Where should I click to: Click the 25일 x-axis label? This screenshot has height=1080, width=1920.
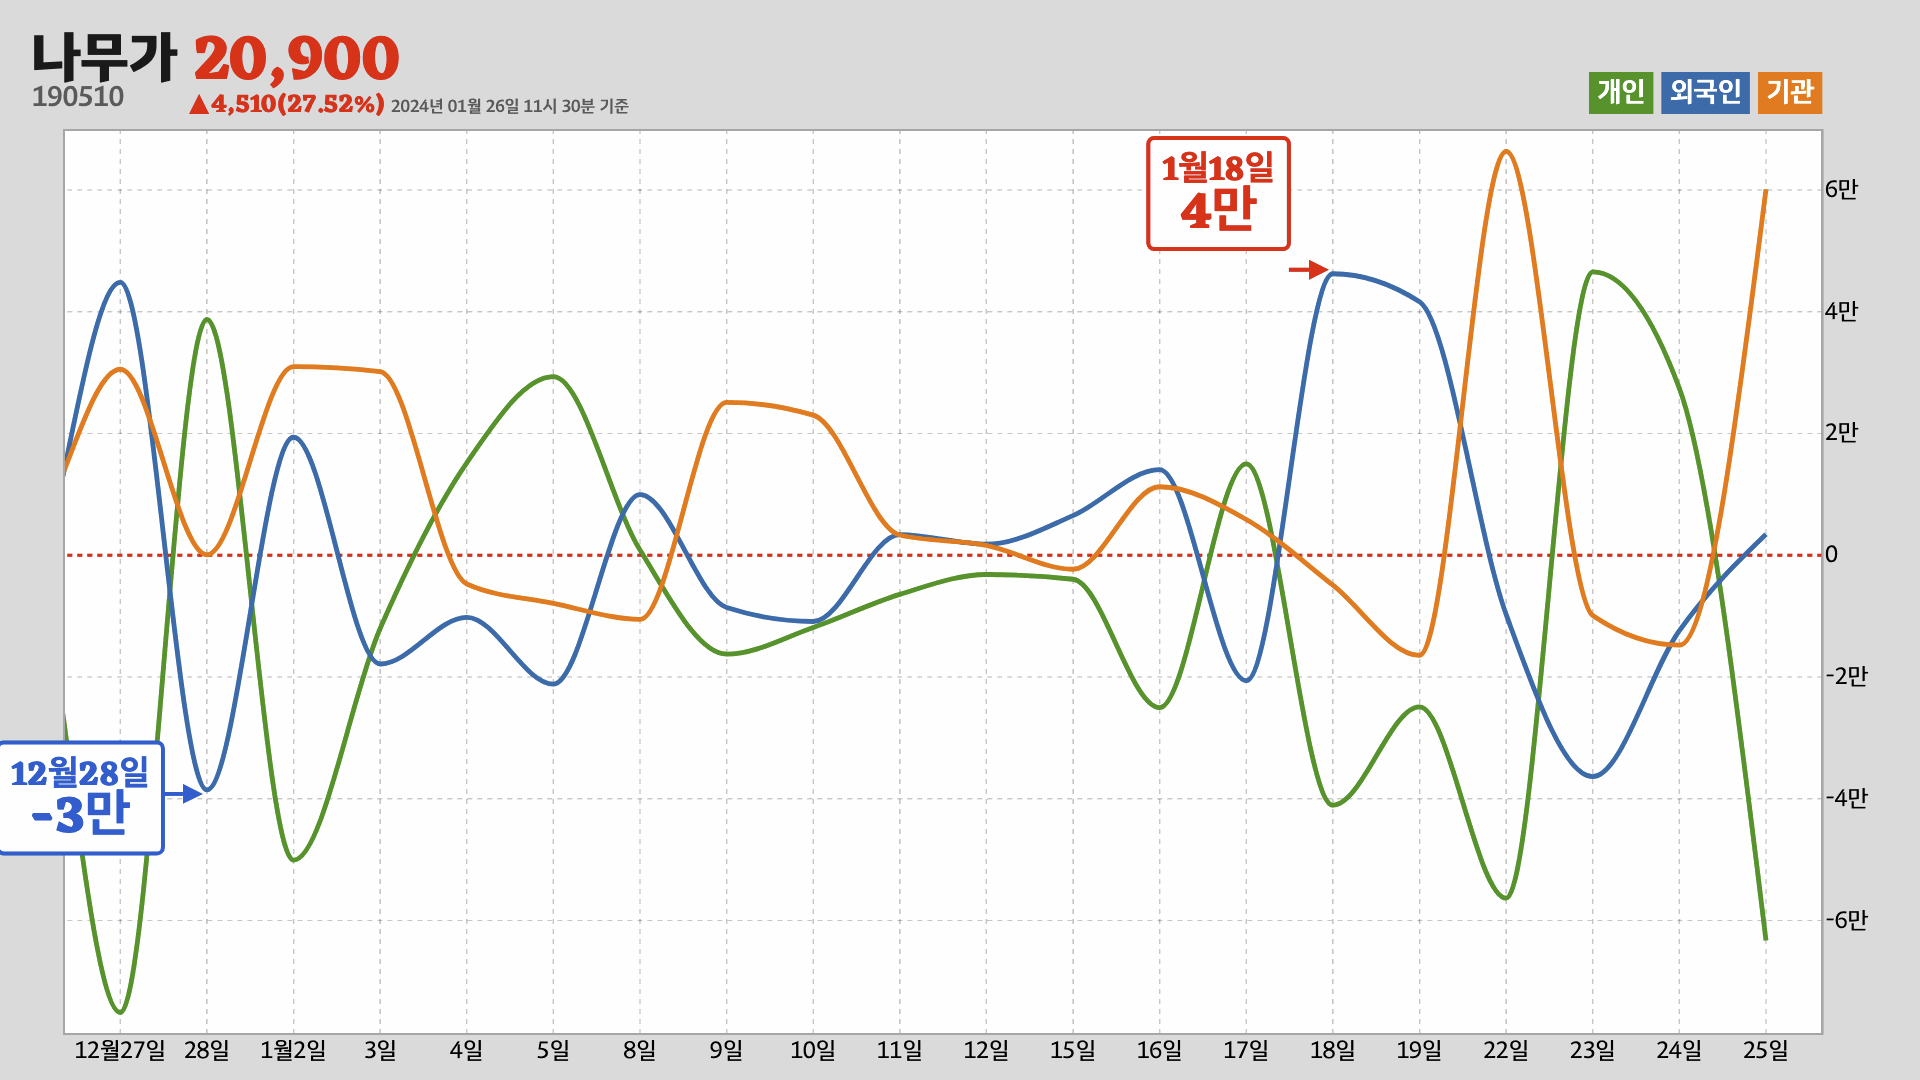(x=1766, y=1050)
